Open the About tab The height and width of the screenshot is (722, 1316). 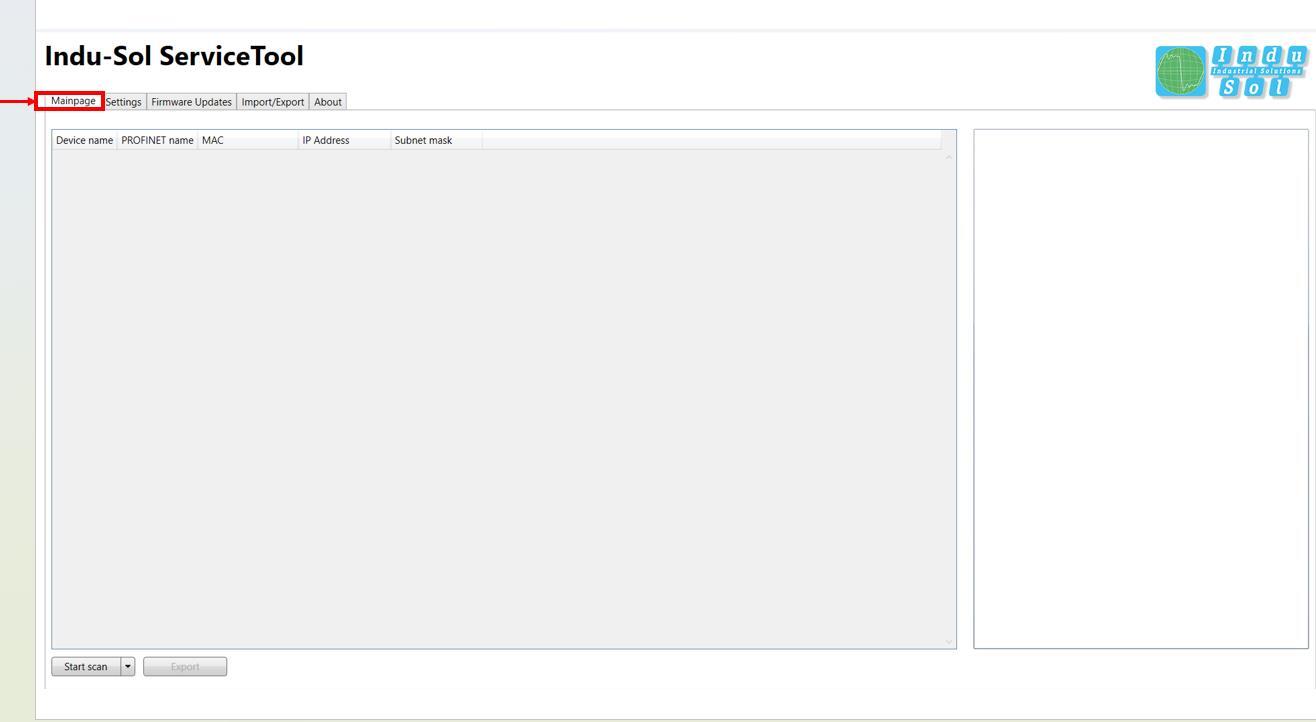coord(328,102)
